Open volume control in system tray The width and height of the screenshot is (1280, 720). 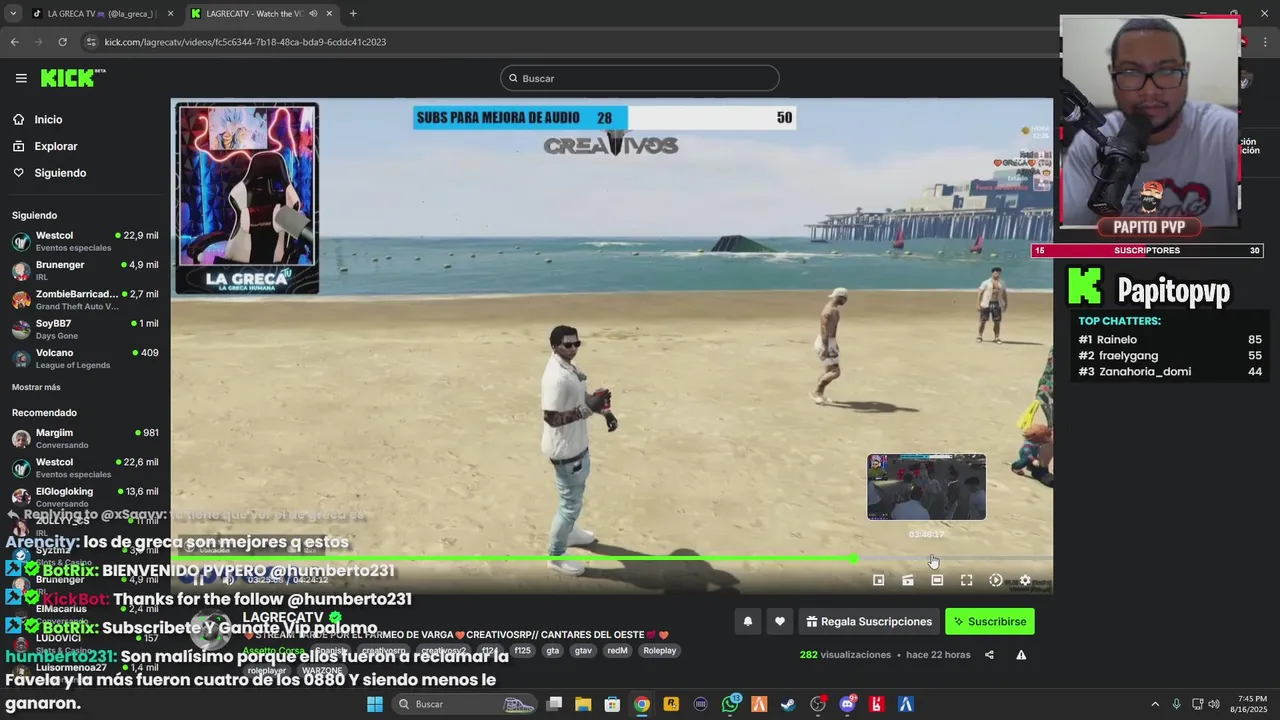click(x=1213, y=704)
